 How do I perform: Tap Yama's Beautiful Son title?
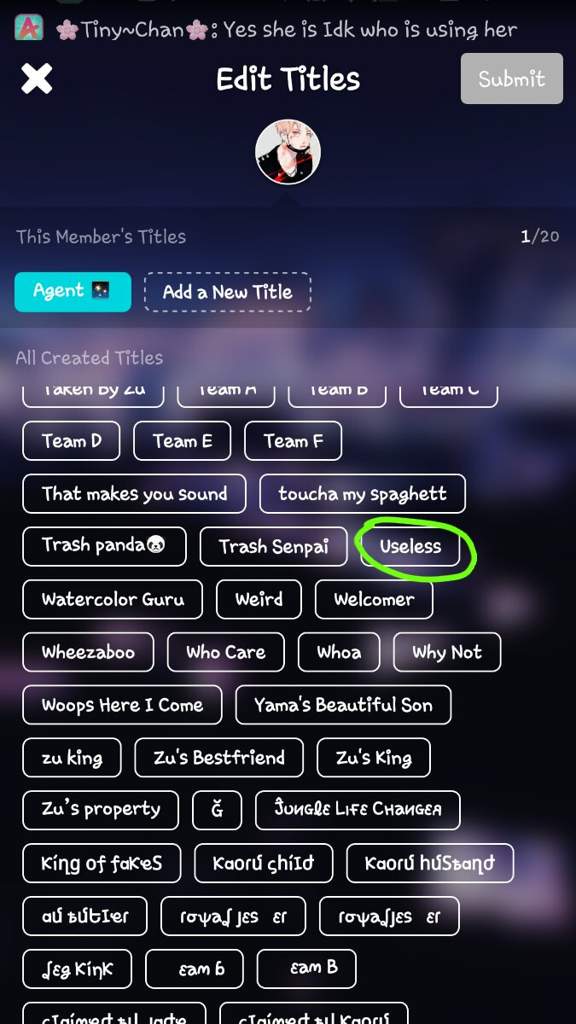pos(343,705)
